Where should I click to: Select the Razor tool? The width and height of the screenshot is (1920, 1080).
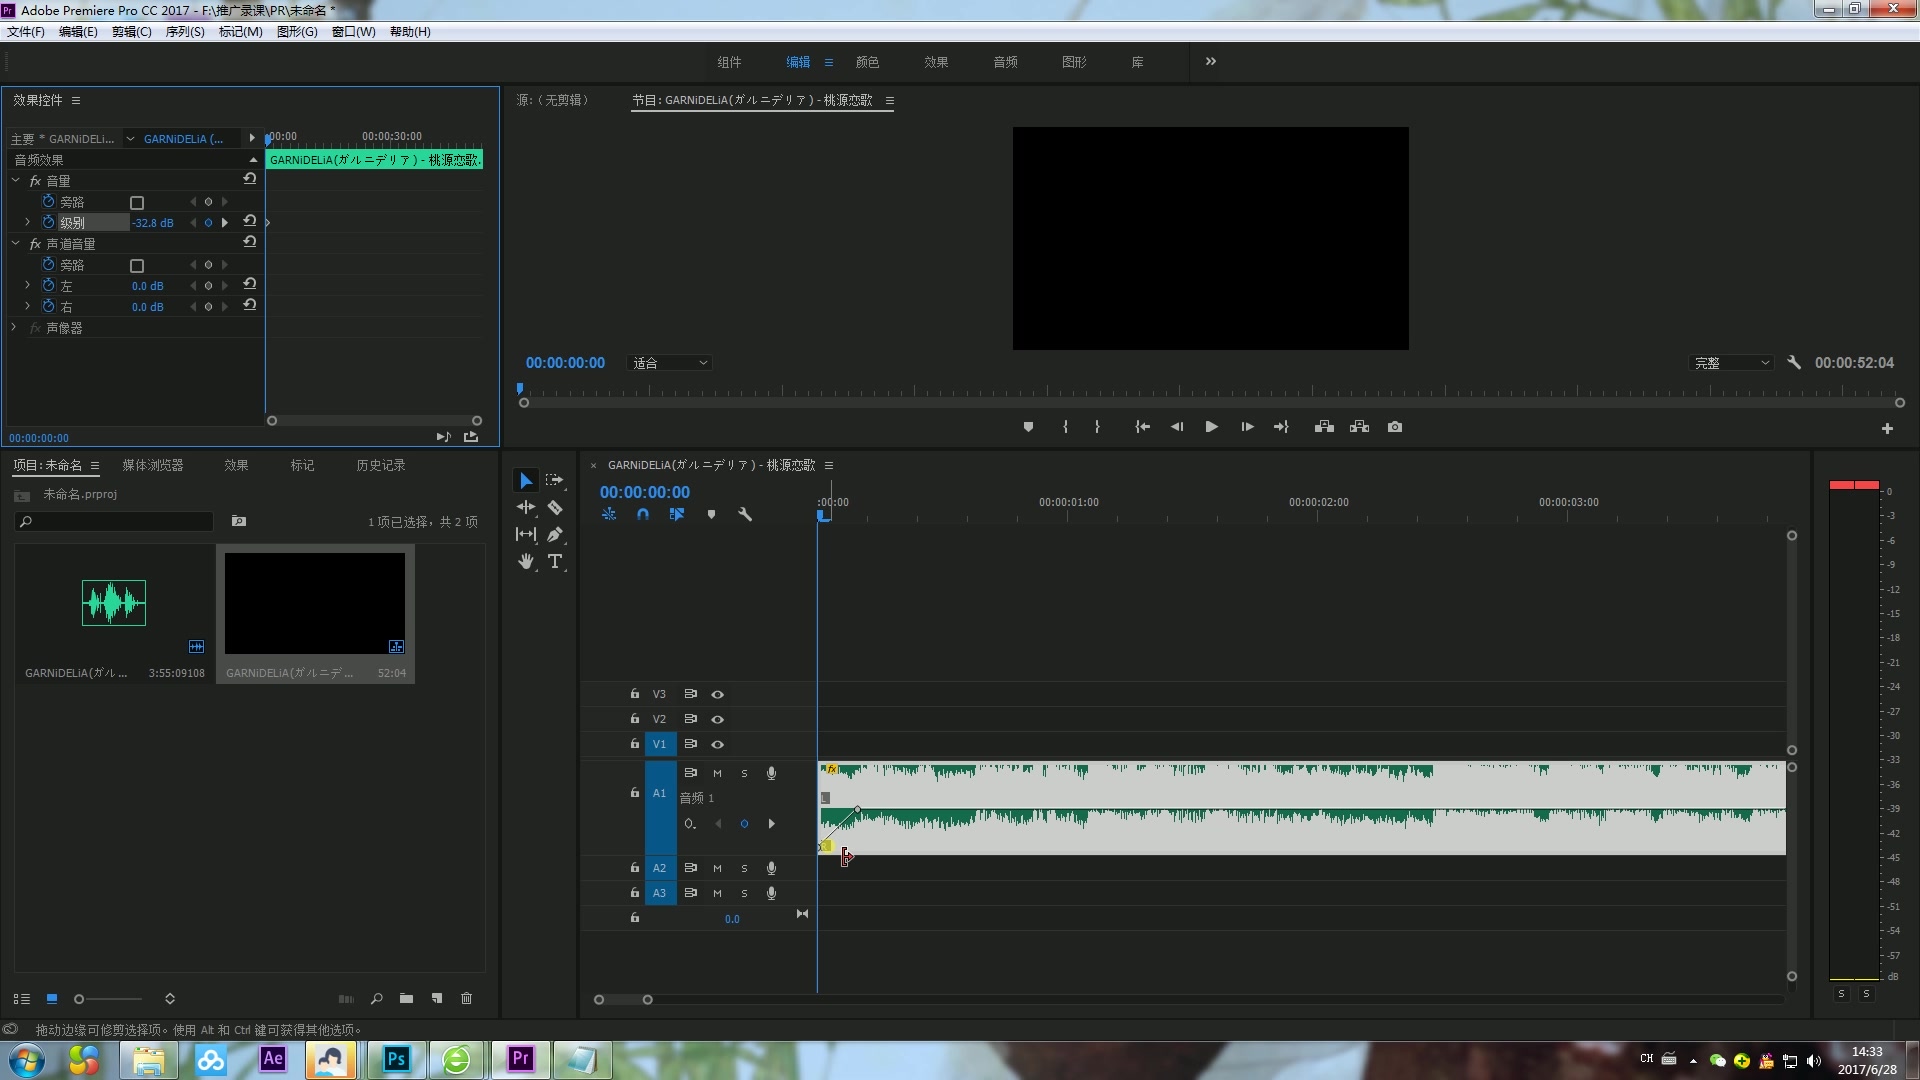click(x=555, y=508)
